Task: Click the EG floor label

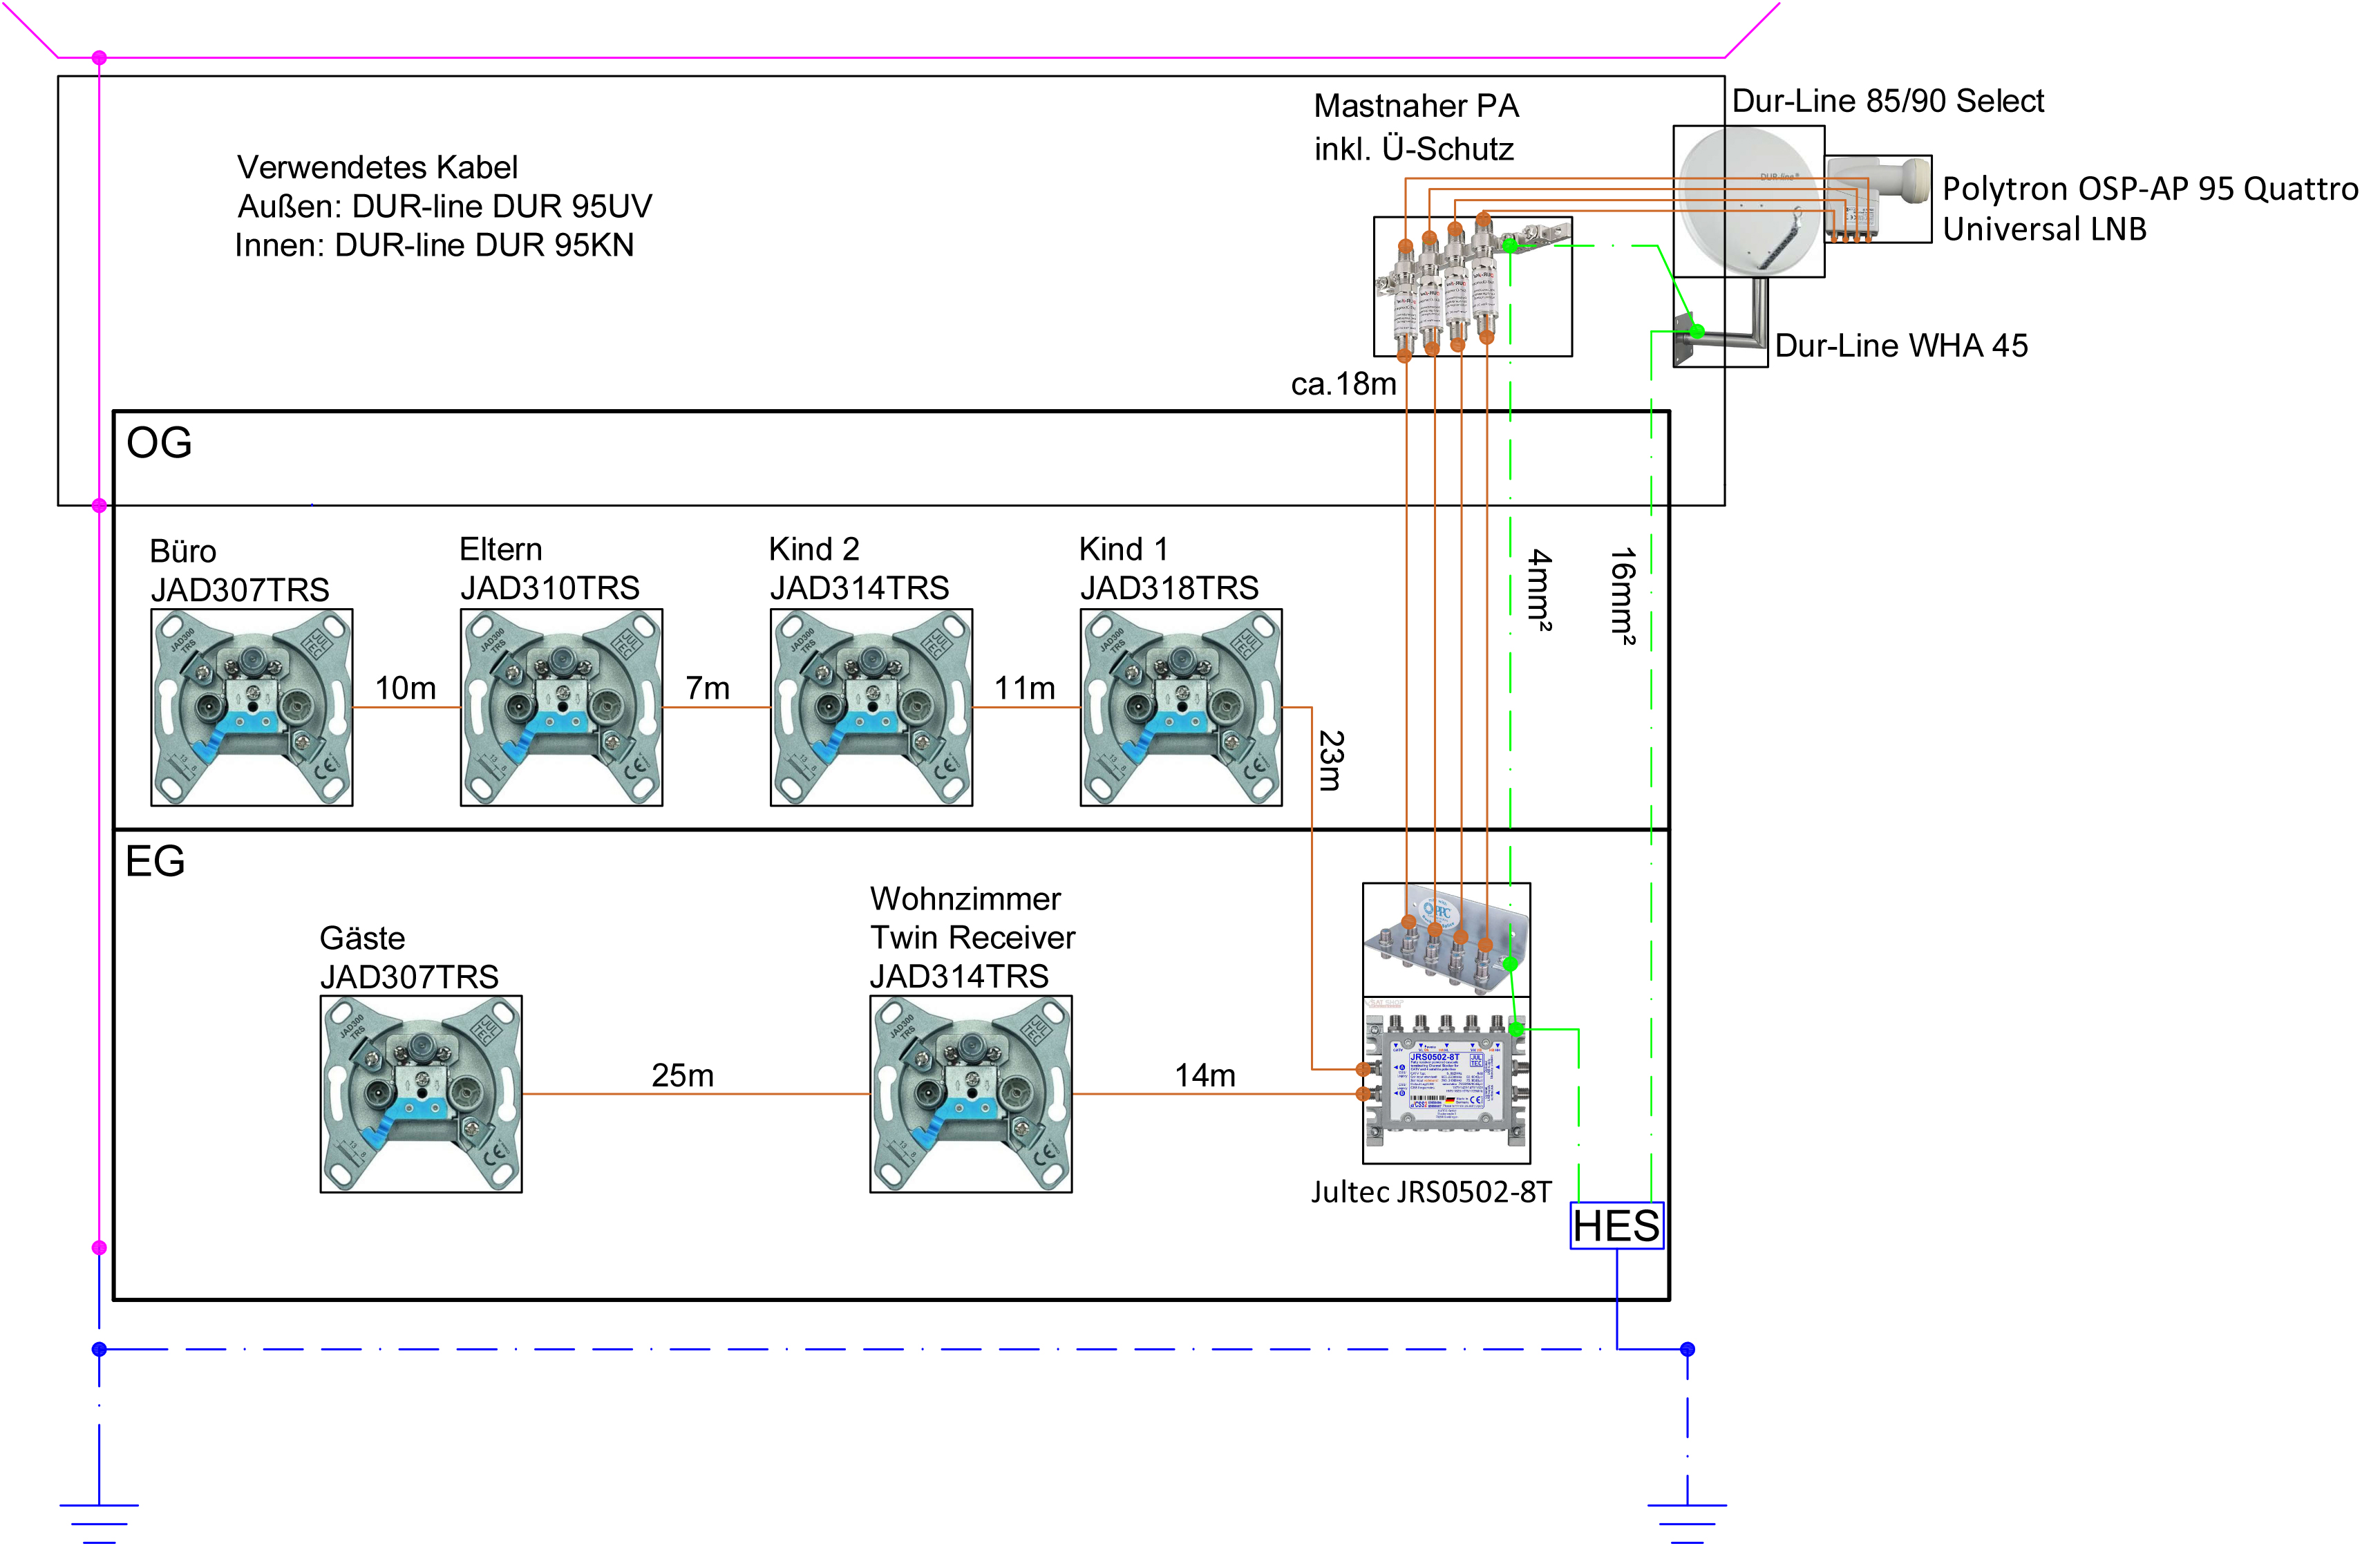Action: 155,861
